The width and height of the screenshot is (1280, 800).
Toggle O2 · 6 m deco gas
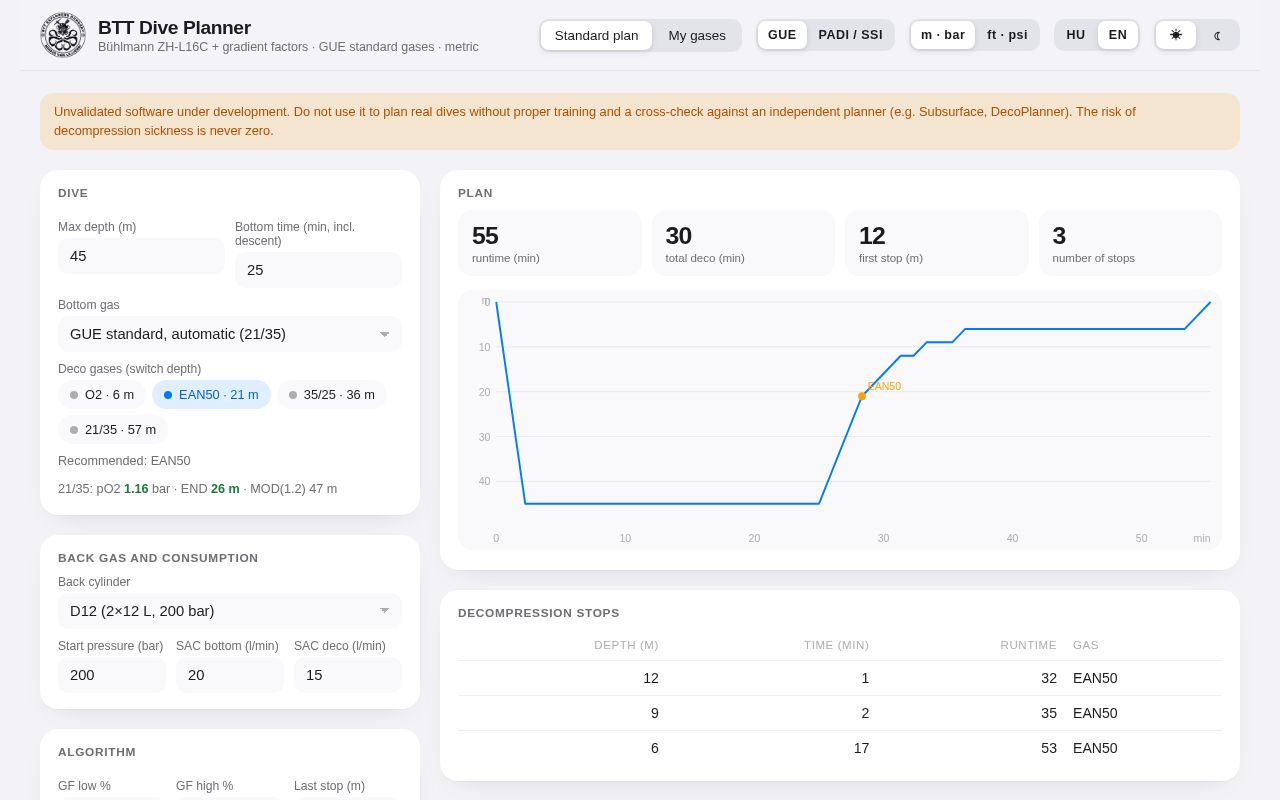click(102, 395)
